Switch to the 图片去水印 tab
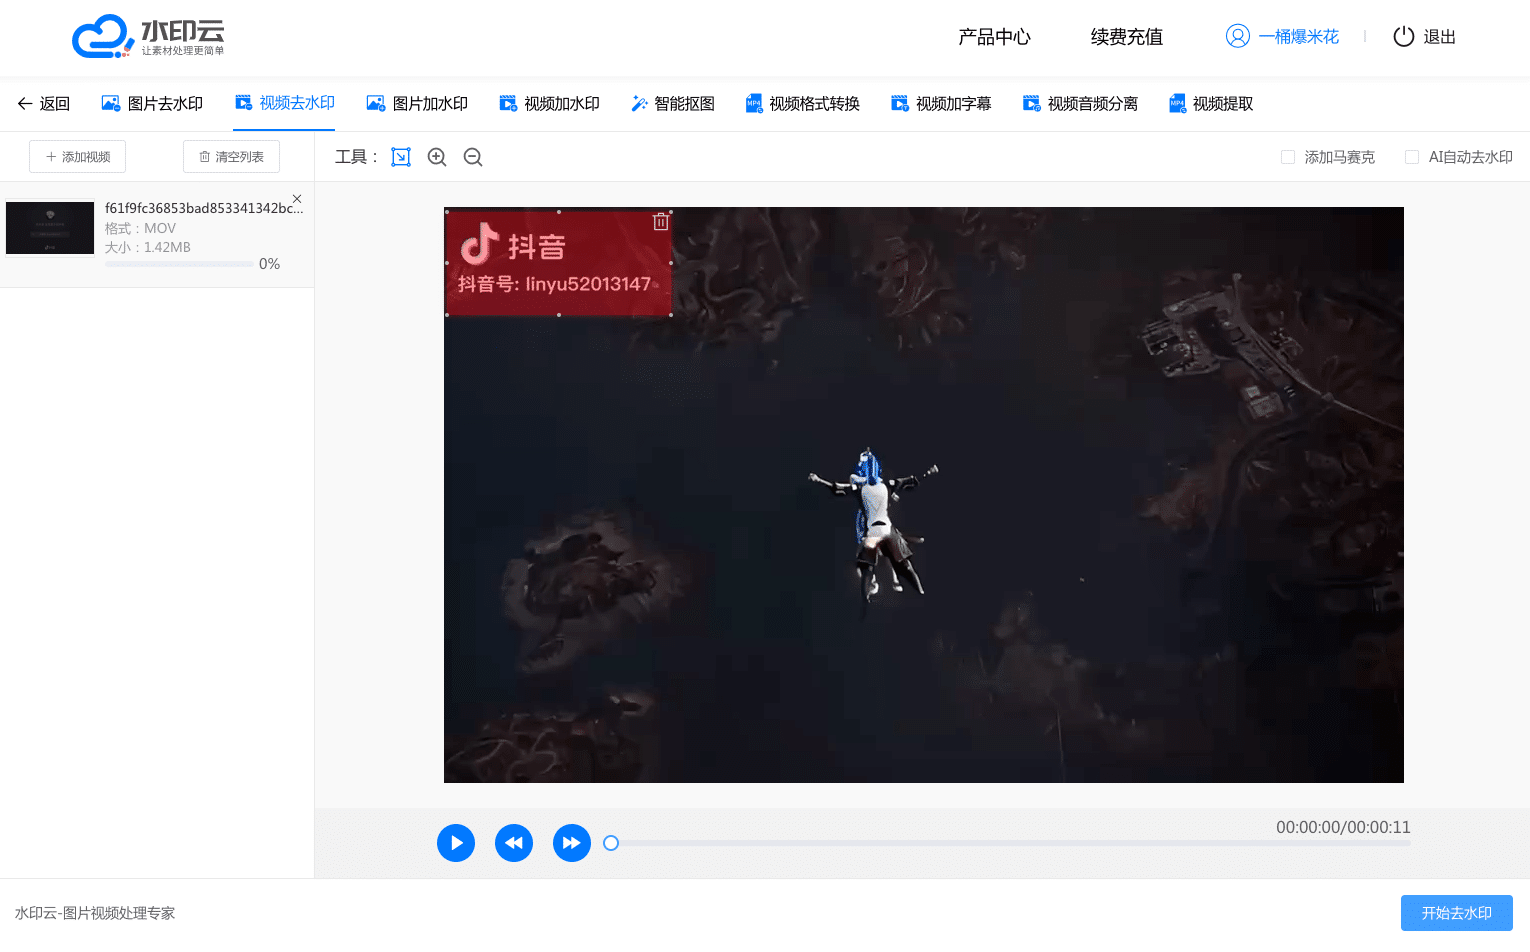This screenshot has width=1530, height=952. [152, 103]
